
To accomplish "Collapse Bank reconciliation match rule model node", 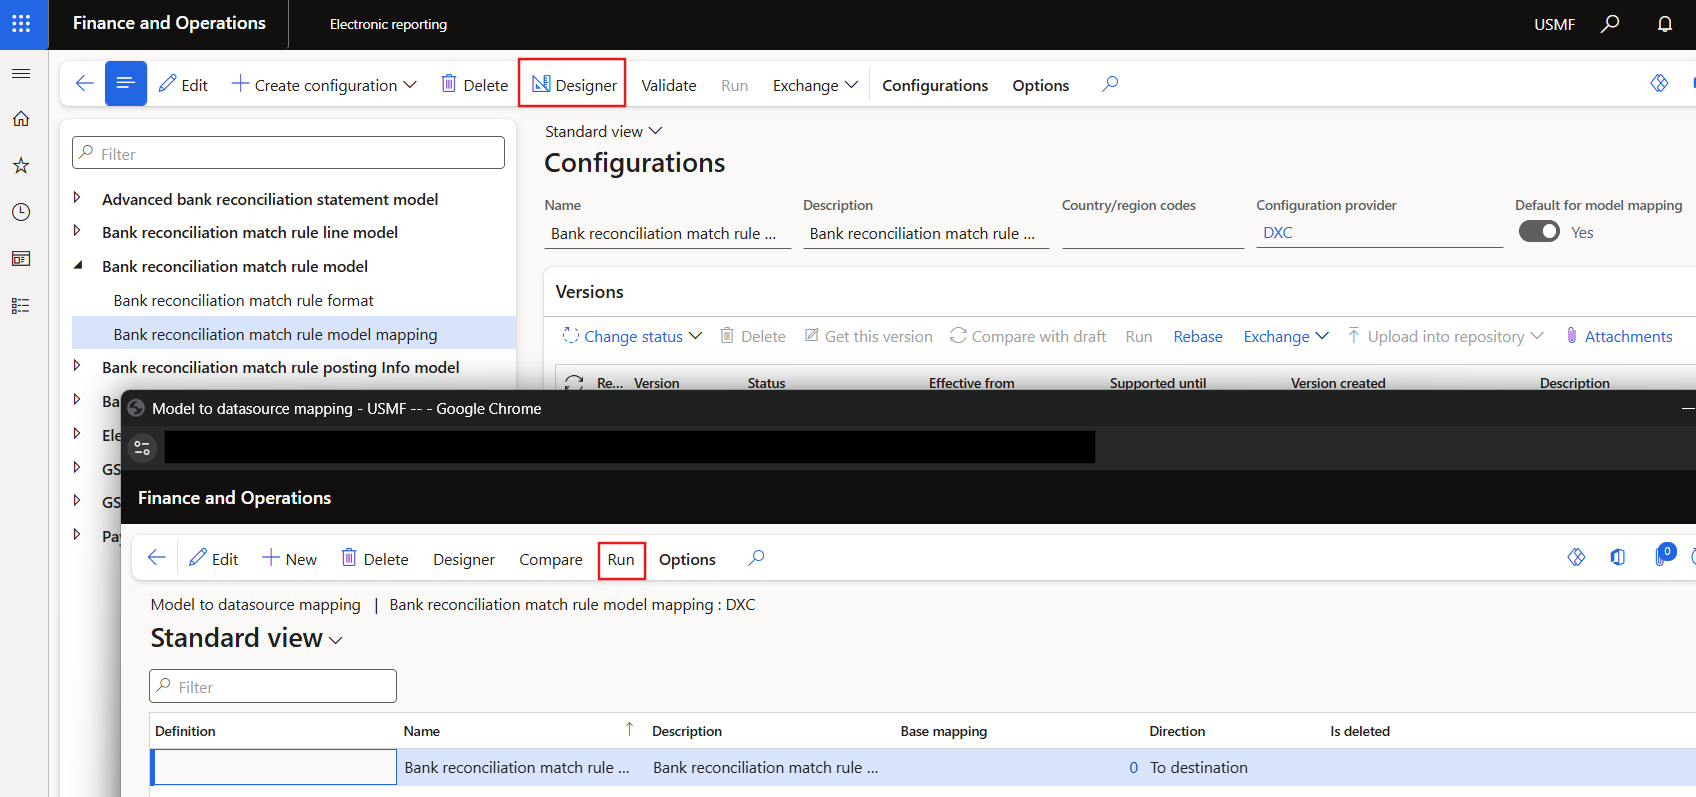I will point(78,266).
